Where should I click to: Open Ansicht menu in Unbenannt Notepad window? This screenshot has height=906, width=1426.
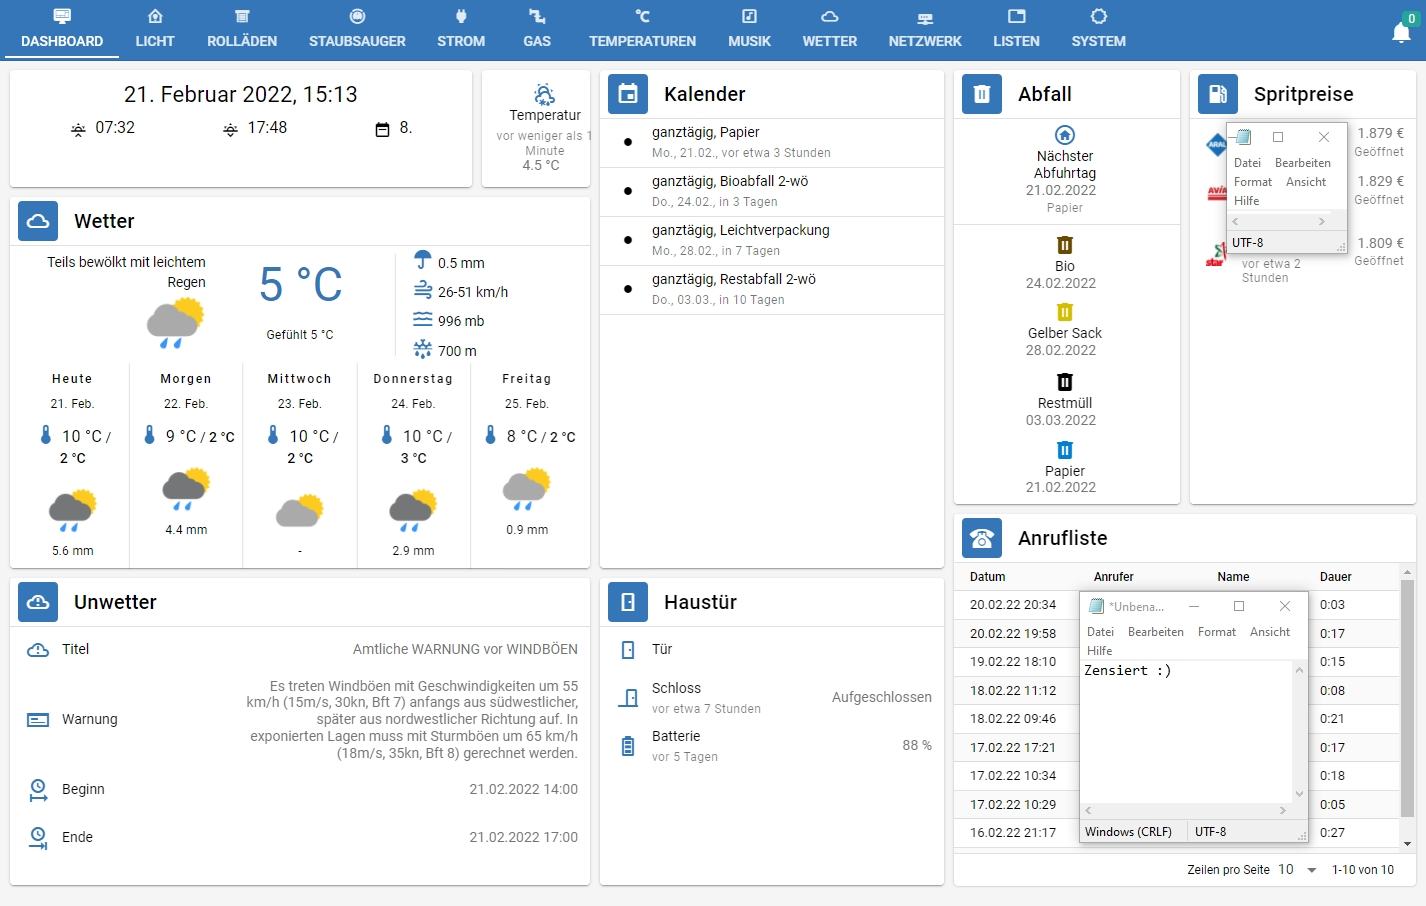(x=1270, y=632)
